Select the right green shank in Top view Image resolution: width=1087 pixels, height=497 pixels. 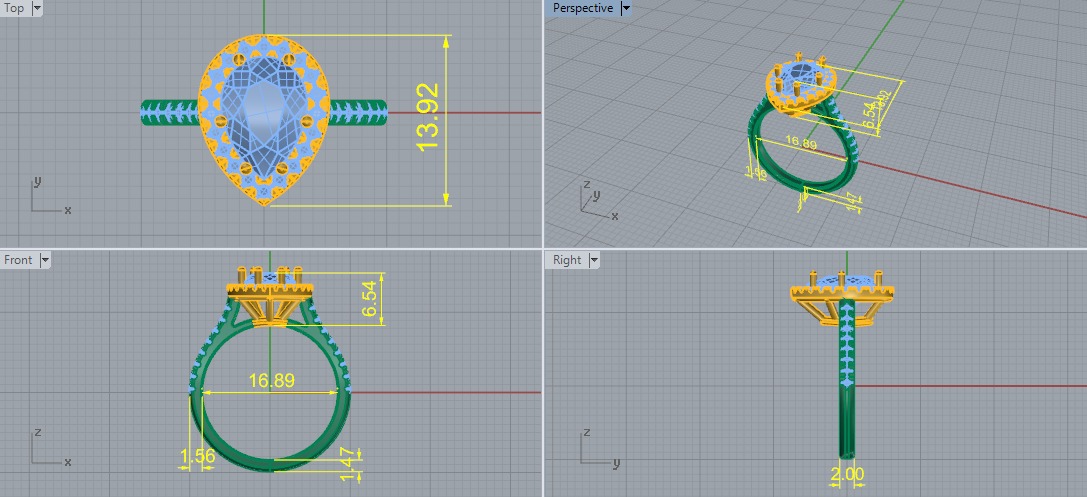358,112
